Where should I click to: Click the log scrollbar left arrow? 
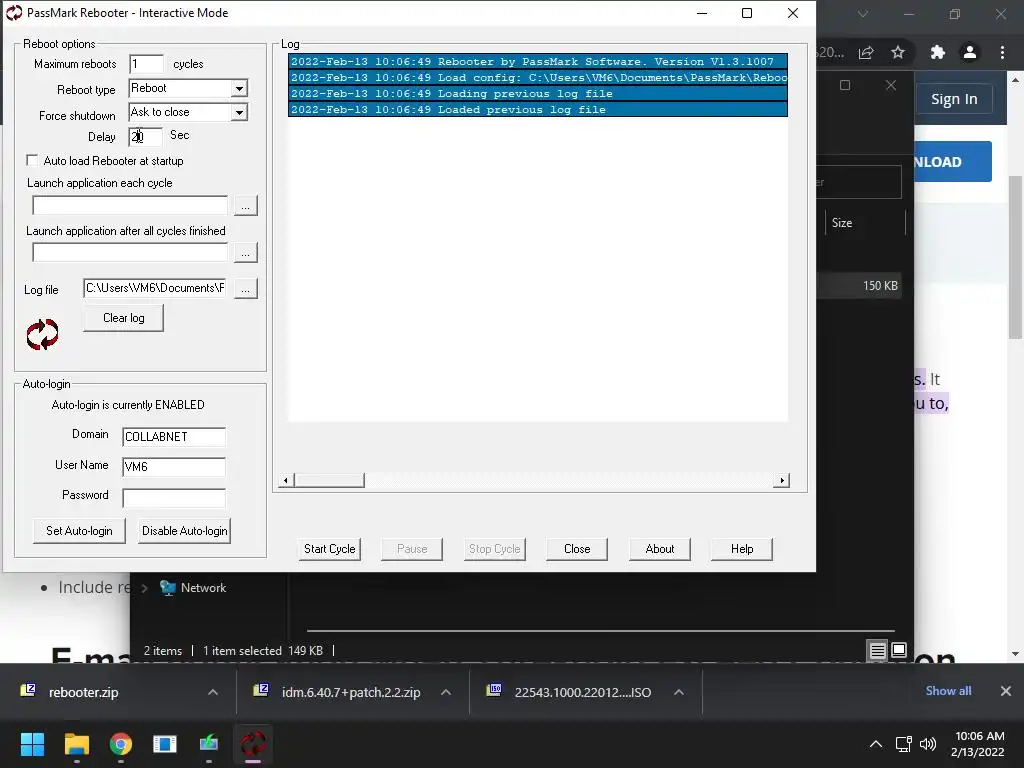coord(285,481)
